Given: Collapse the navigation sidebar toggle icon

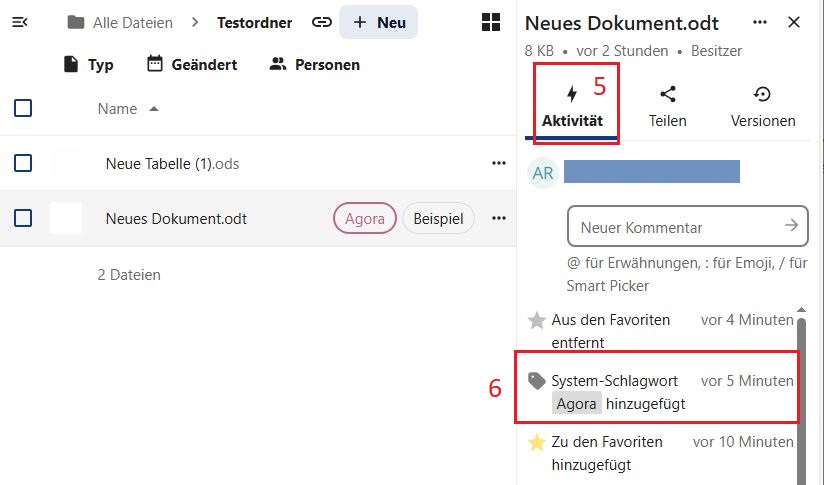Looking at the screenshot, I should pyautogui.click(x=19, y=22).
